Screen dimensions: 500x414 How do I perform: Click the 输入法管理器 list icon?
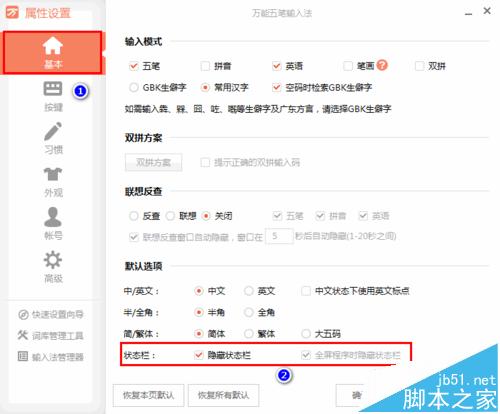[x=23, y=356]
